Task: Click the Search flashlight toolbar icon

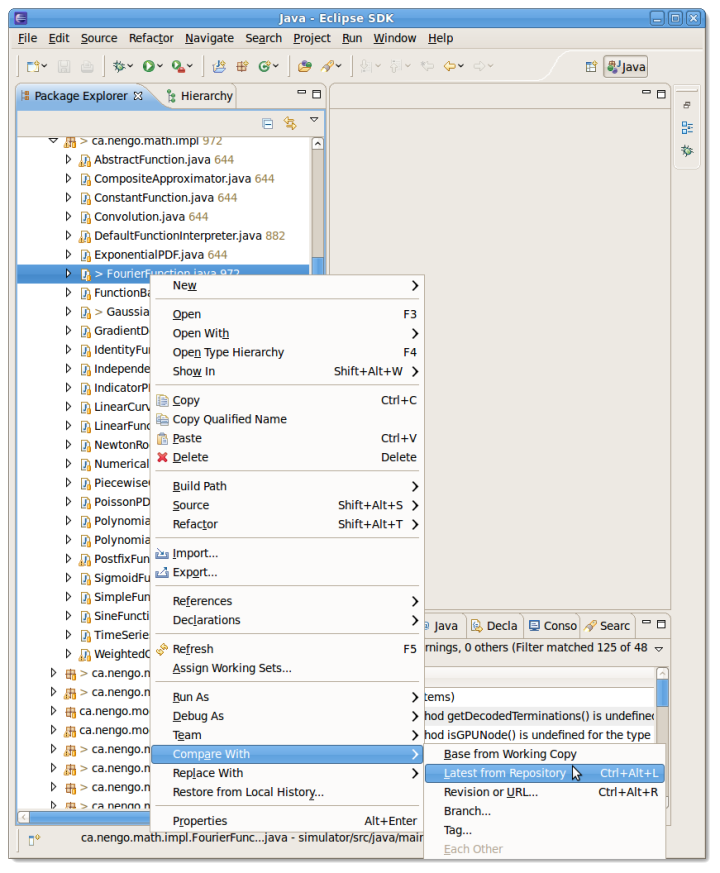Action: click(327, 66)
